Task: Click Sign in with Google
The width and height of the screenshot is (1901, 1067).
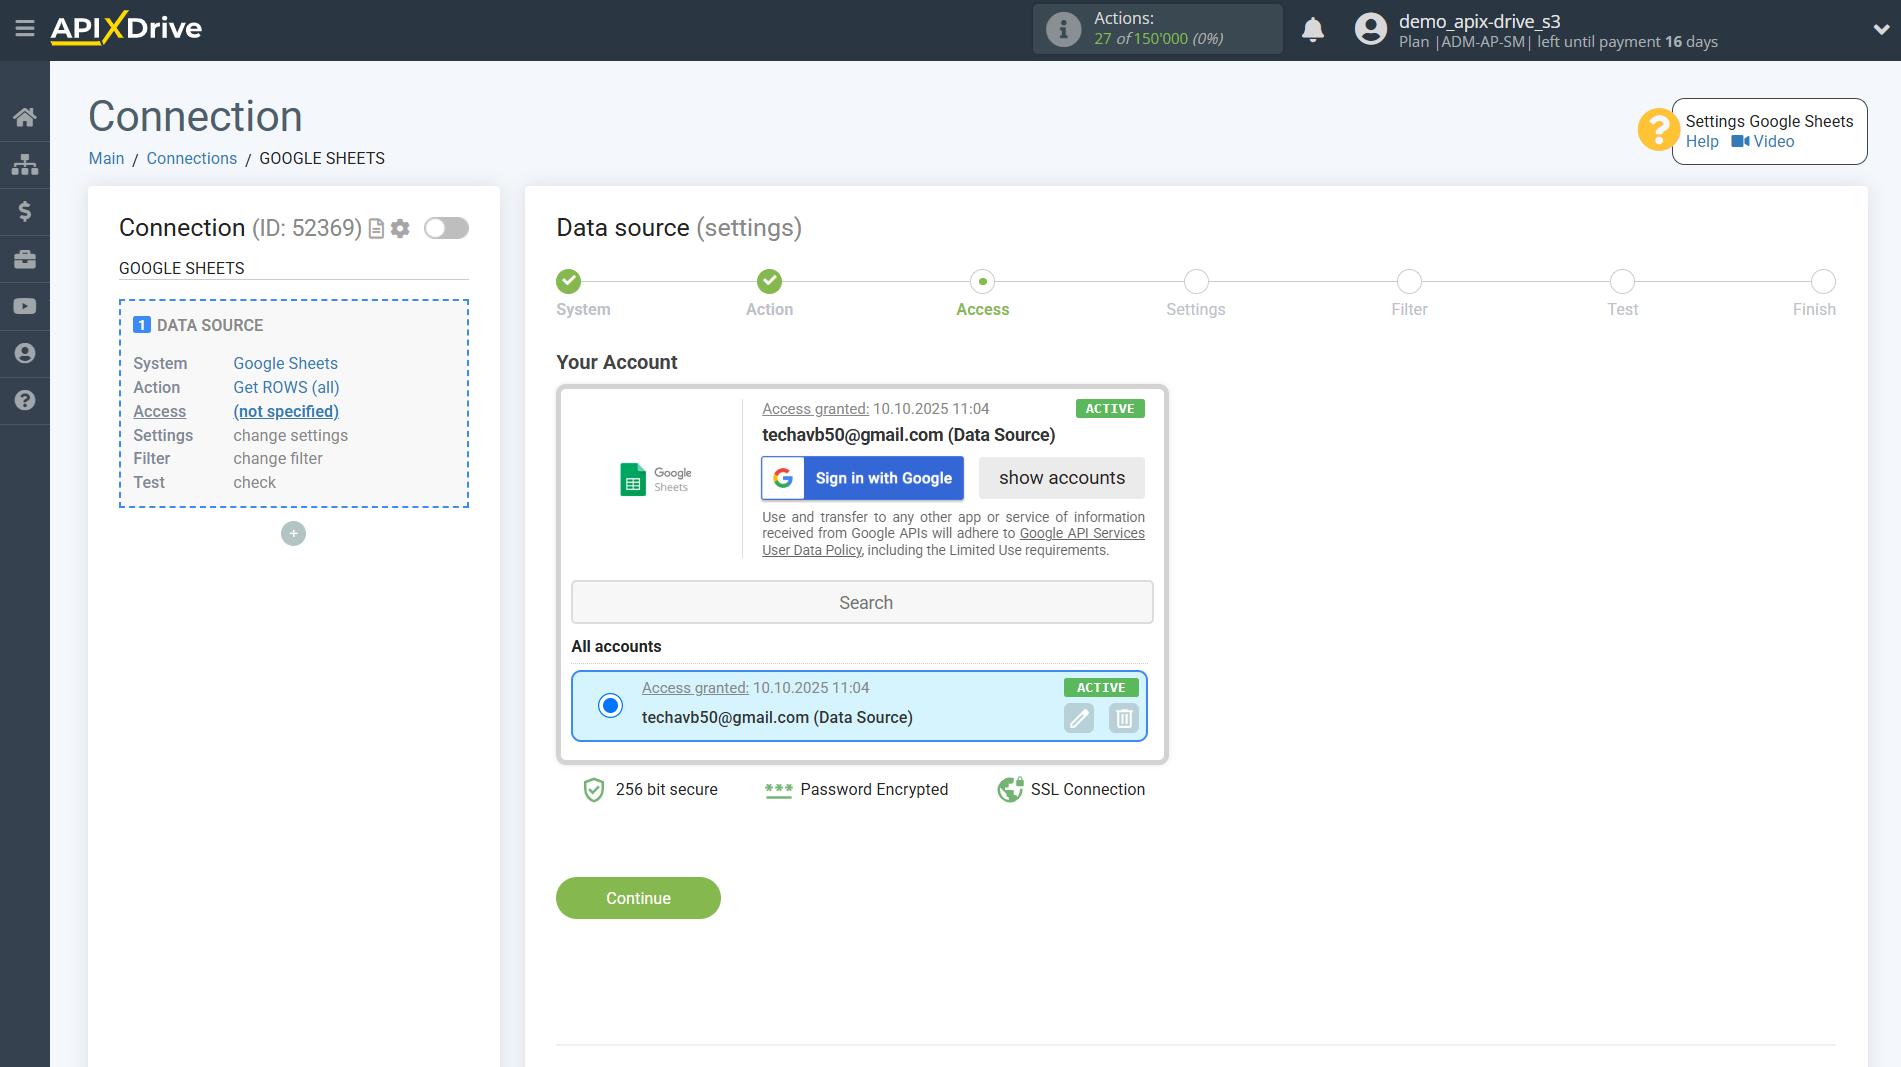Action: click(x=862, y=478)
